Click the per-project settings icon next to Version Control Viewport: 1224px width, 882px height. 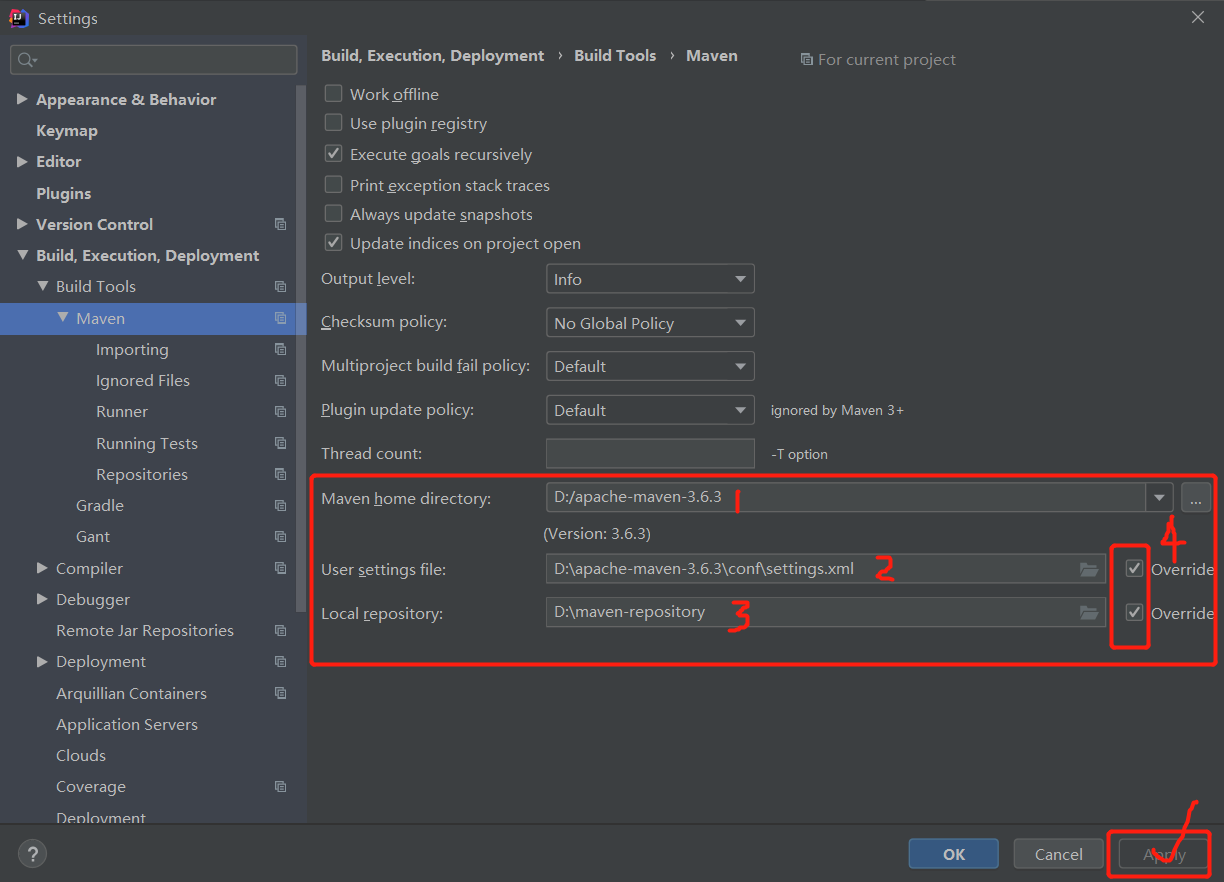click(280, 224)
